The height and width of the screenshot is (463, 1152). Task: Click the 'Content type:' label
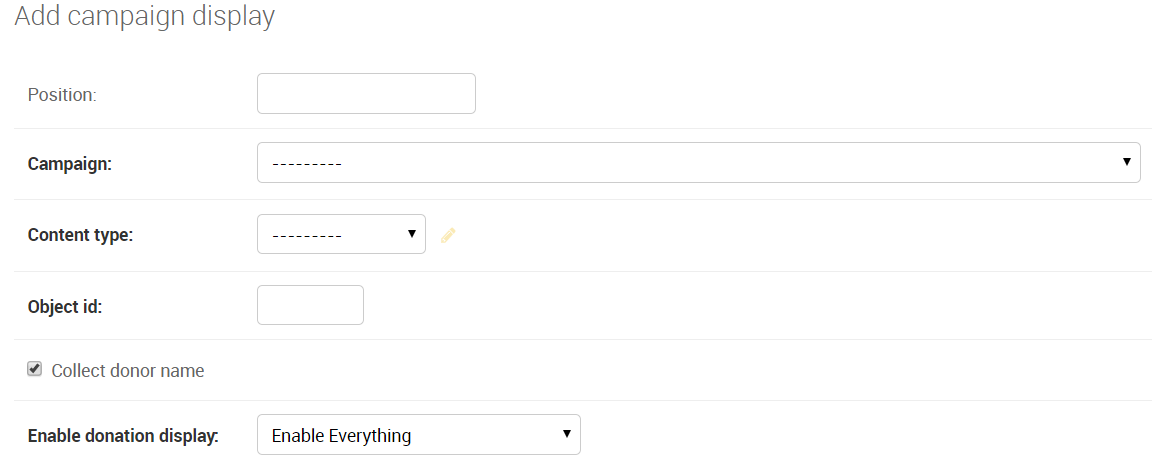(x=80, y=235)
